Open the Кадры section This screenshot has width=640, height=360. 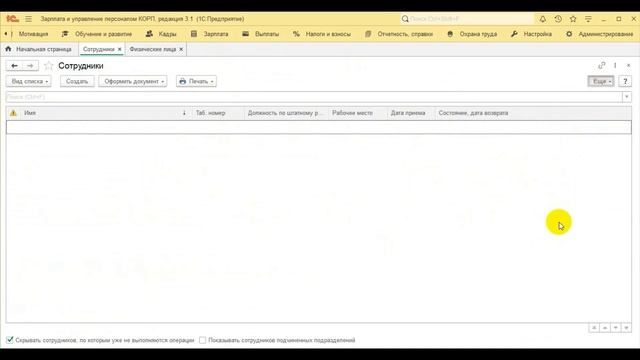coord(161,34)
